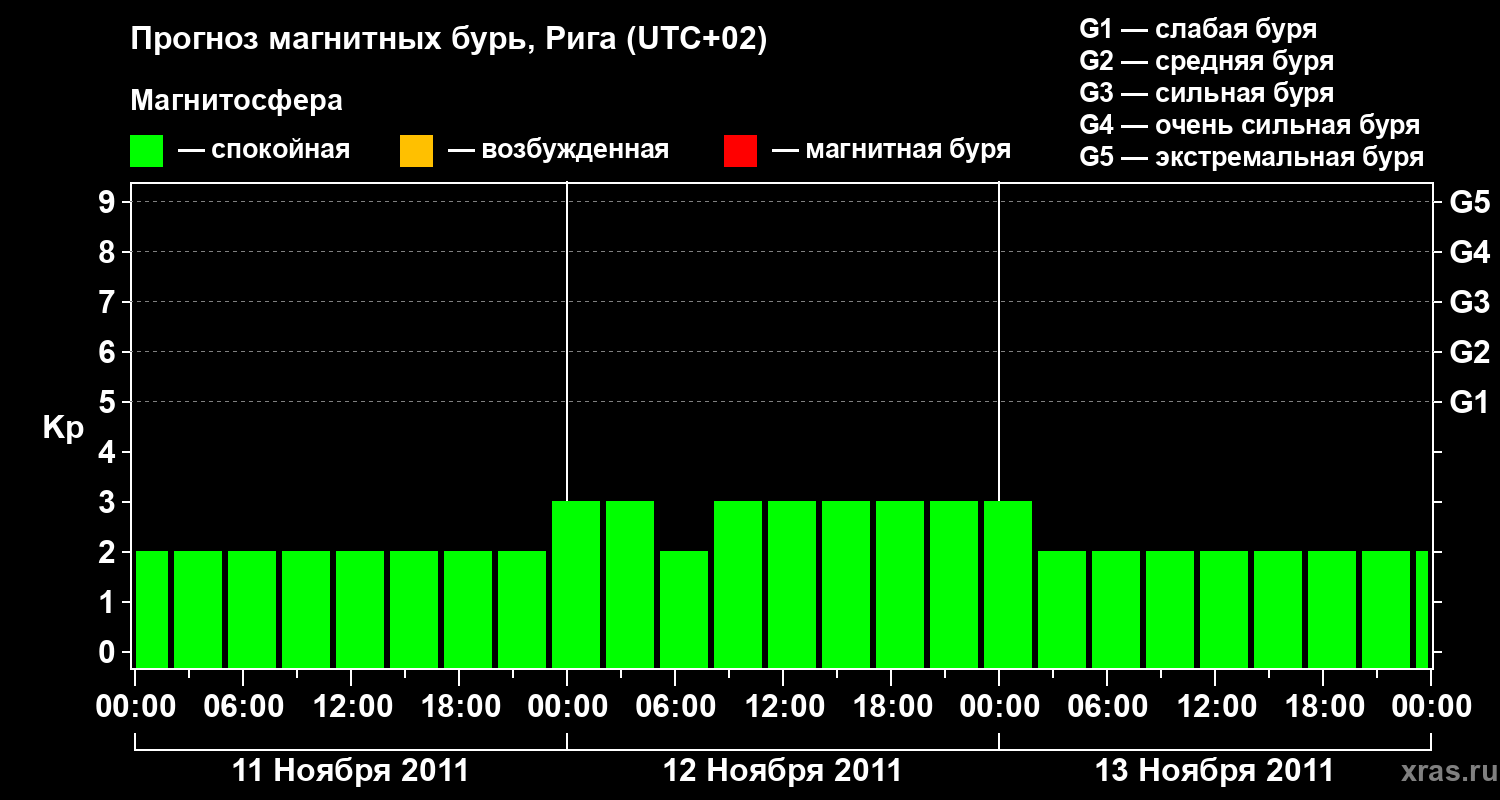Click the right-axis 'G2' tick label

(x=1470, y=353)
